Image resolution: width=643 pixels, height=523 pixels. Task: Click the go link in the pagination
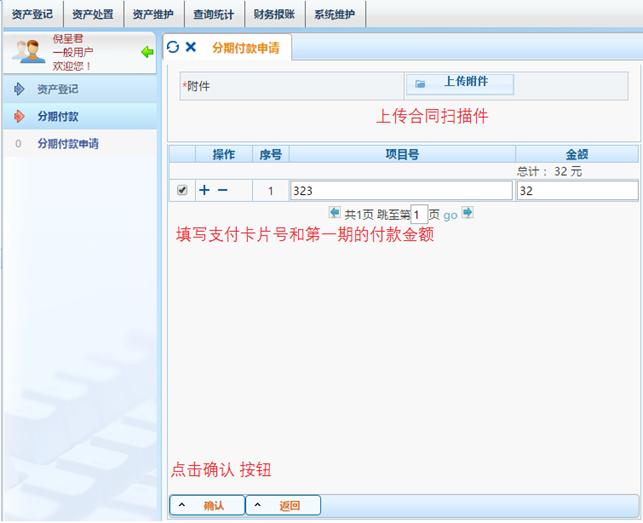tap(450, 214)
